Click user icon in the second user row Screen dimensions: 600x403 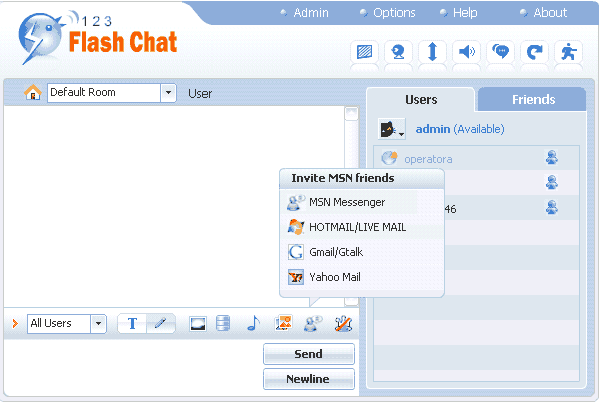pos(551,183)
